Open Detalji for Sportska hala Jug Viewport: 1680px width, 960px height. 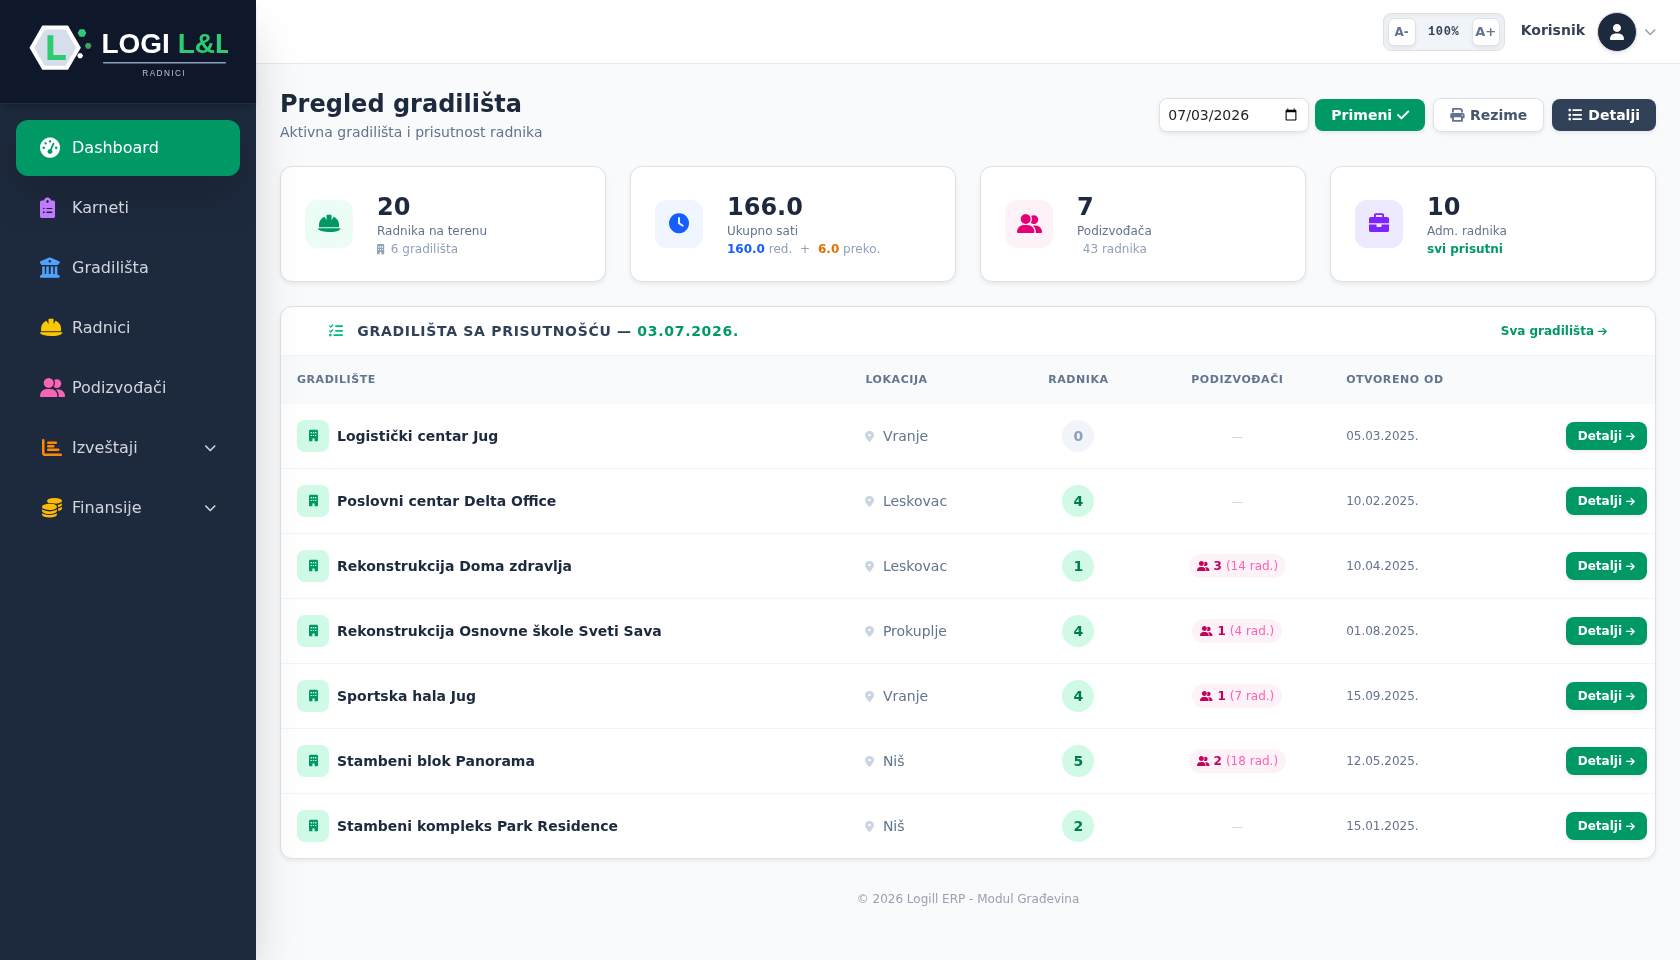click(x=1606, y=696)
